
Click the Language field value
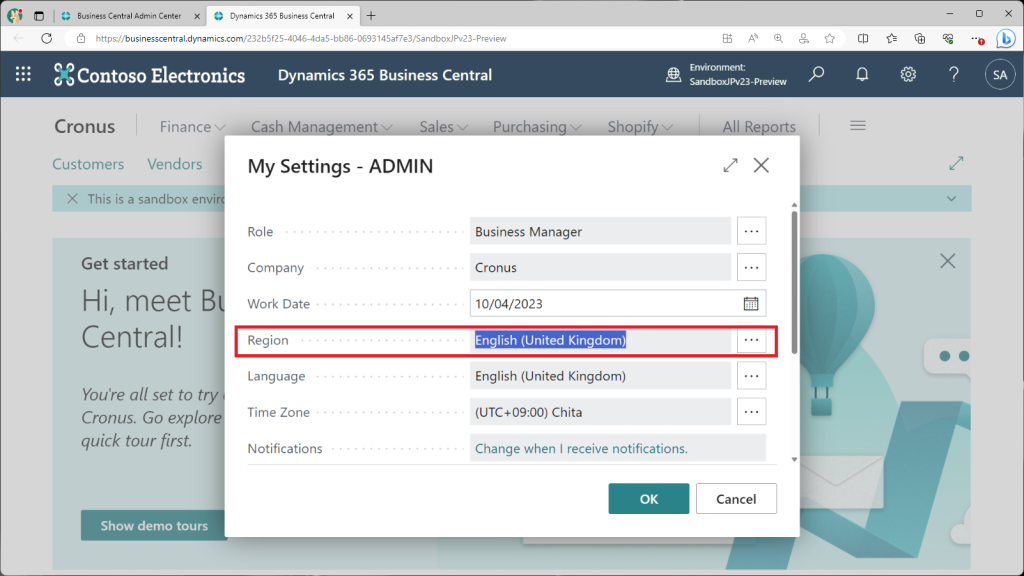pyautogui.click(x=600, y=376)
